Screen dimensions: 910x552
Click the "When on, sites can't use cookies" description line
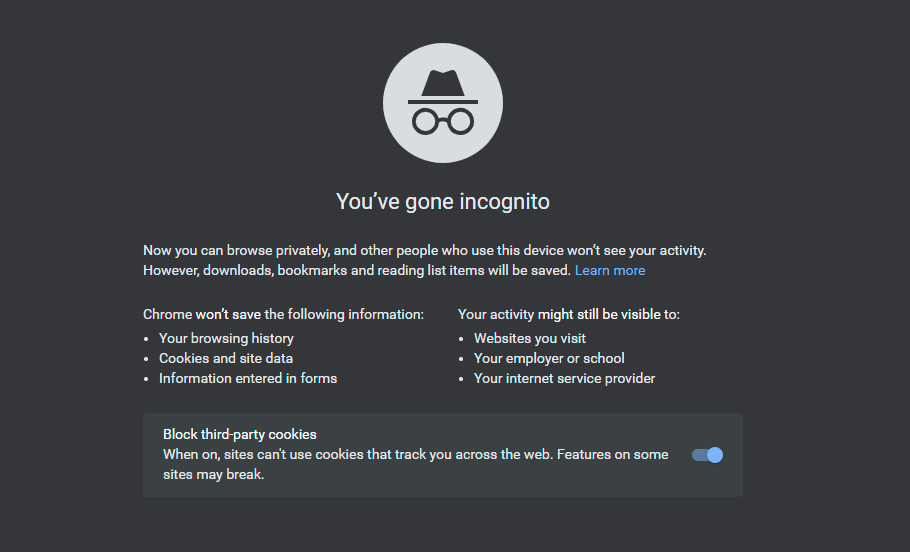pos(416,454)
